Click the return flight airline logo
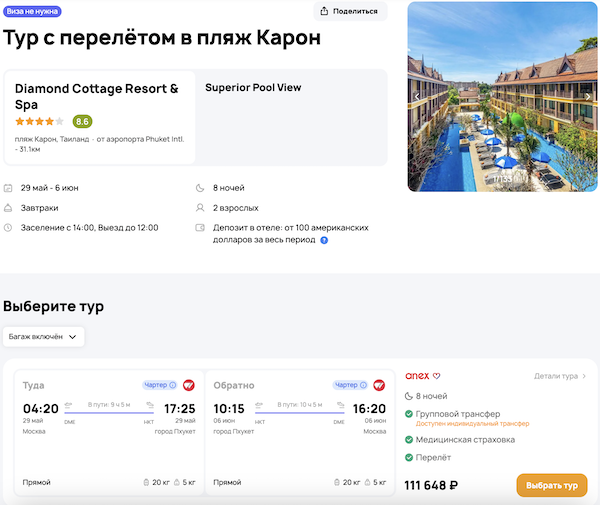Image resolution: width=600 pixels, height=505 pixels. [378, 385]
